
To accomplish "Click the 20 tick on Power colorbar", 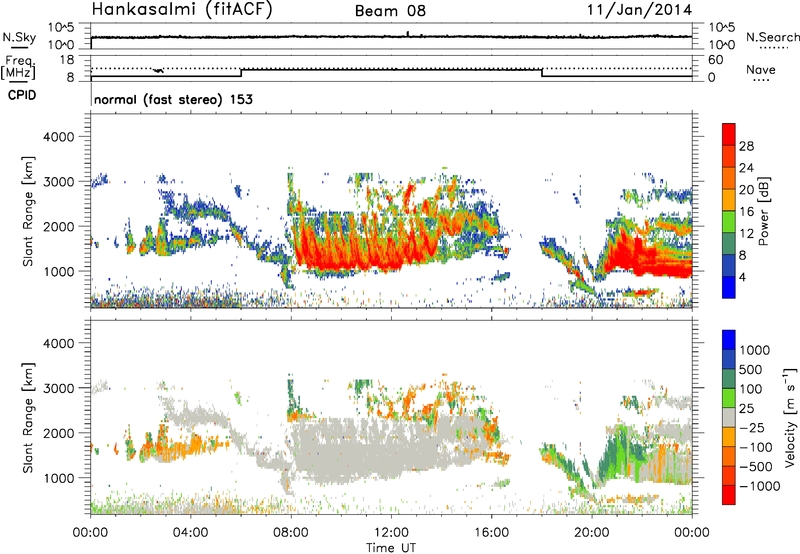I will (746, 190).
